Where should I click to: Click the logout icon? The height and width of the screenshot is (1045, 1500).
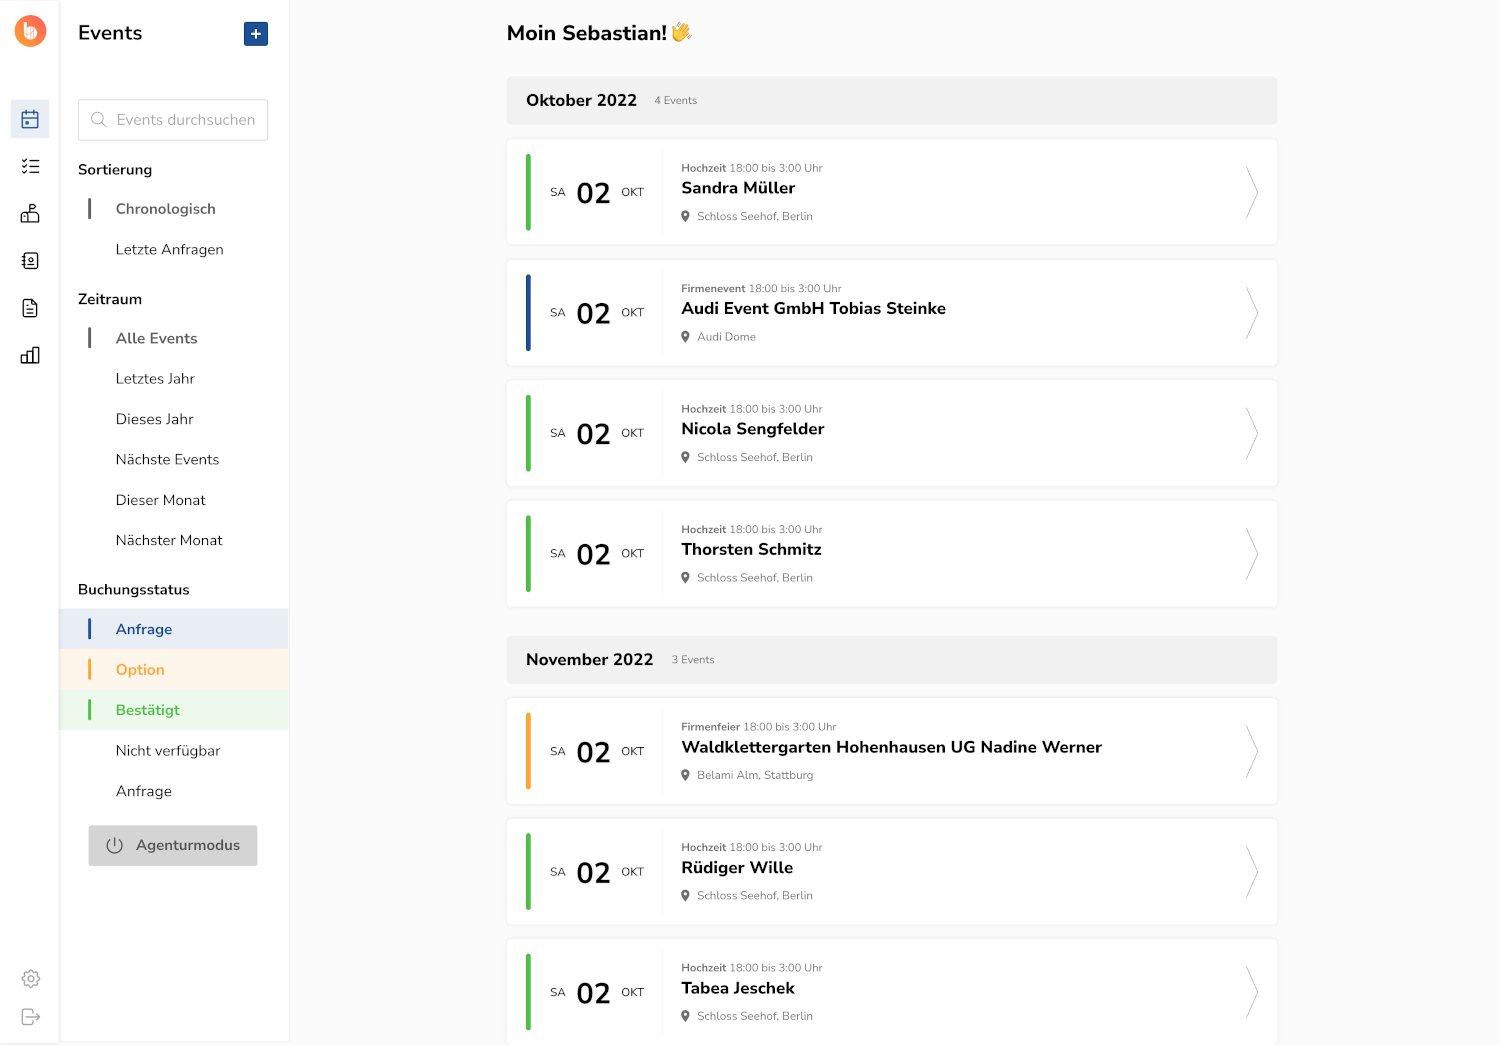pos(31,1017)
